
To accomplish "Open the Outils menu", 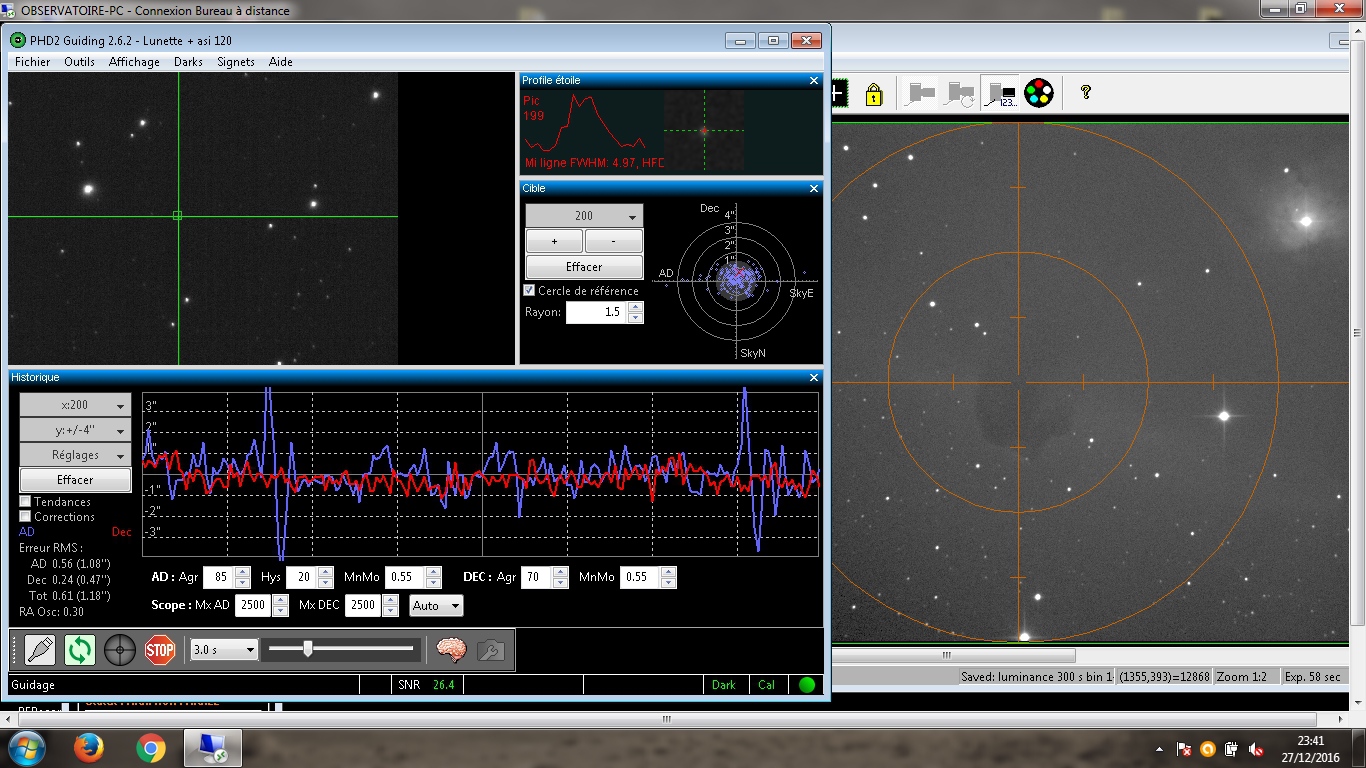I will (79, 62).
